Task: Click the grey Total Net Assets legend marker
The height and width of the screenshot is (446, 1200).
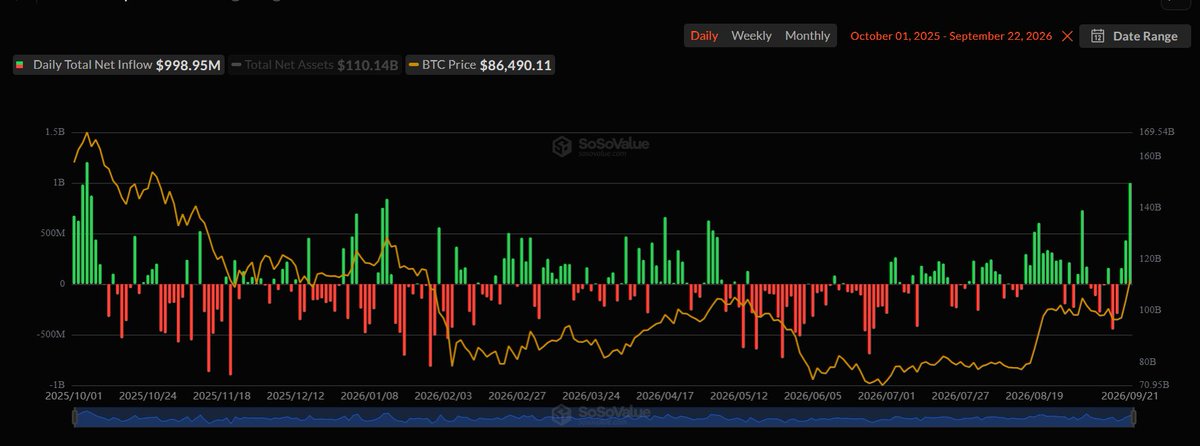Action: (237, 65)
